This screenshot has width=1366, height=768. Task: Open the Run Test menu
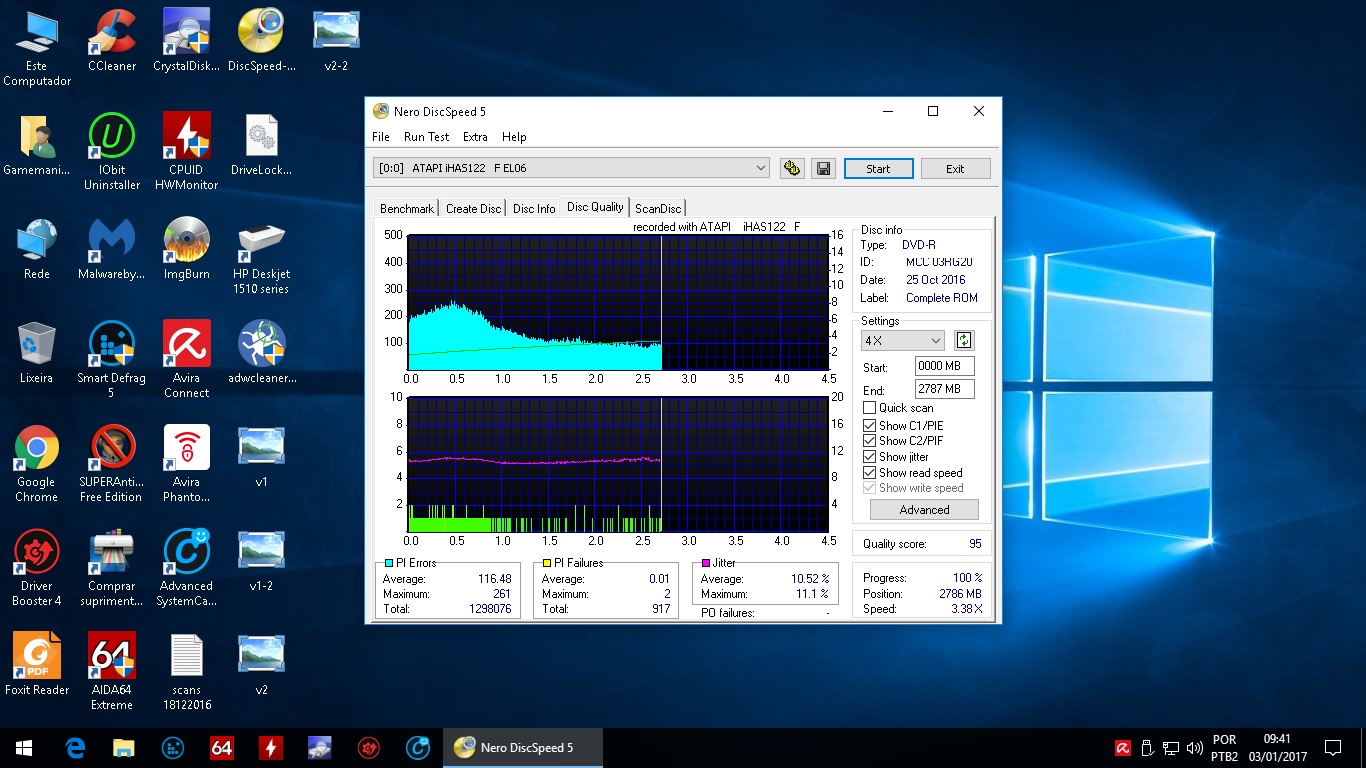426,137
